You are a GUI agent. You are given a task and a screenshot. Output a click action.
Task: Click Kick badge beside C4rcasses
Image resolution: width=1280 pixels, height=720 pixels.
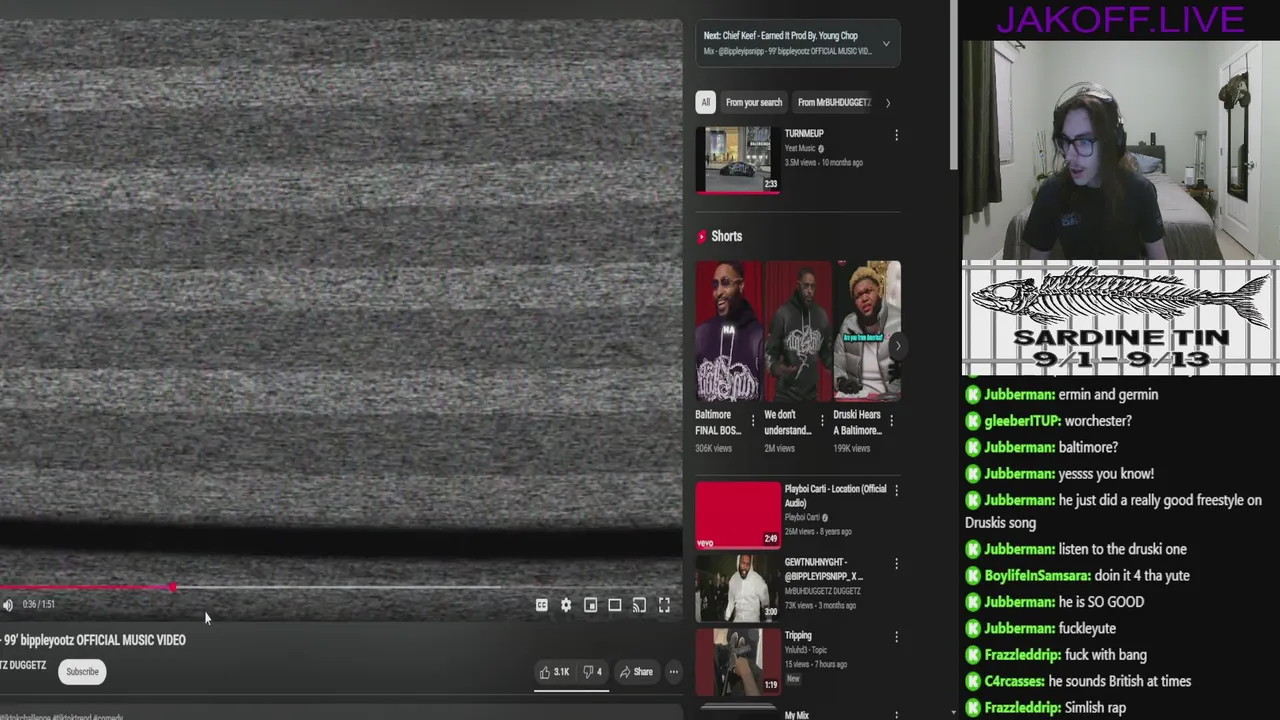973,682
